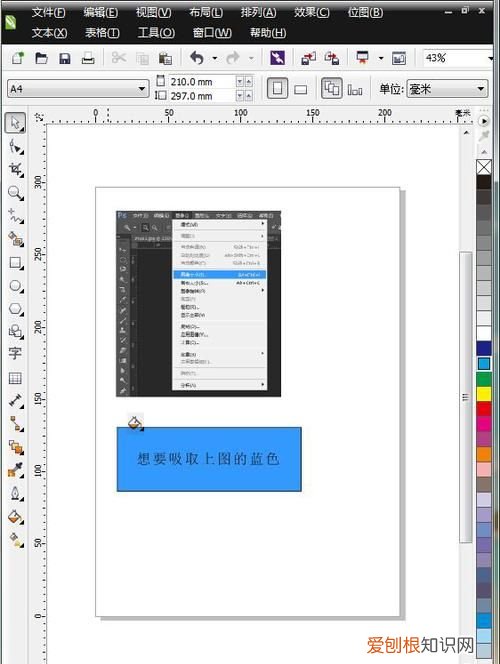The height and width of the screenshot is (664, 500).
Task: Select the Dimension tool
Action: point(16,400)
